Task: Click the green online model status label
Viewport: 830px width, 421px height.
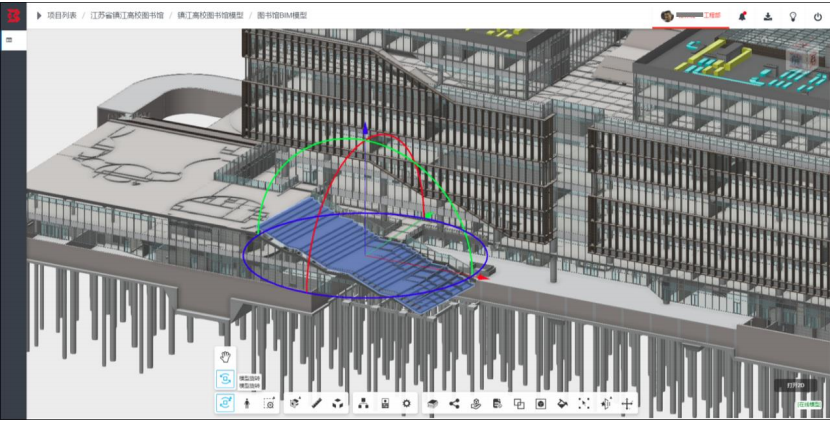Action: 810,404
